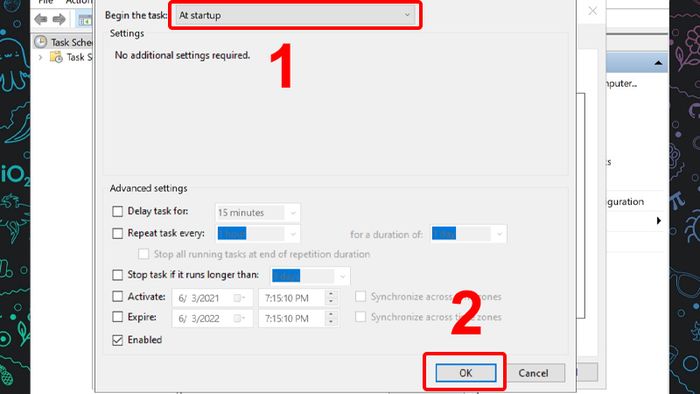Select the Task Scheduler Library folder icon

coord(56,57)
